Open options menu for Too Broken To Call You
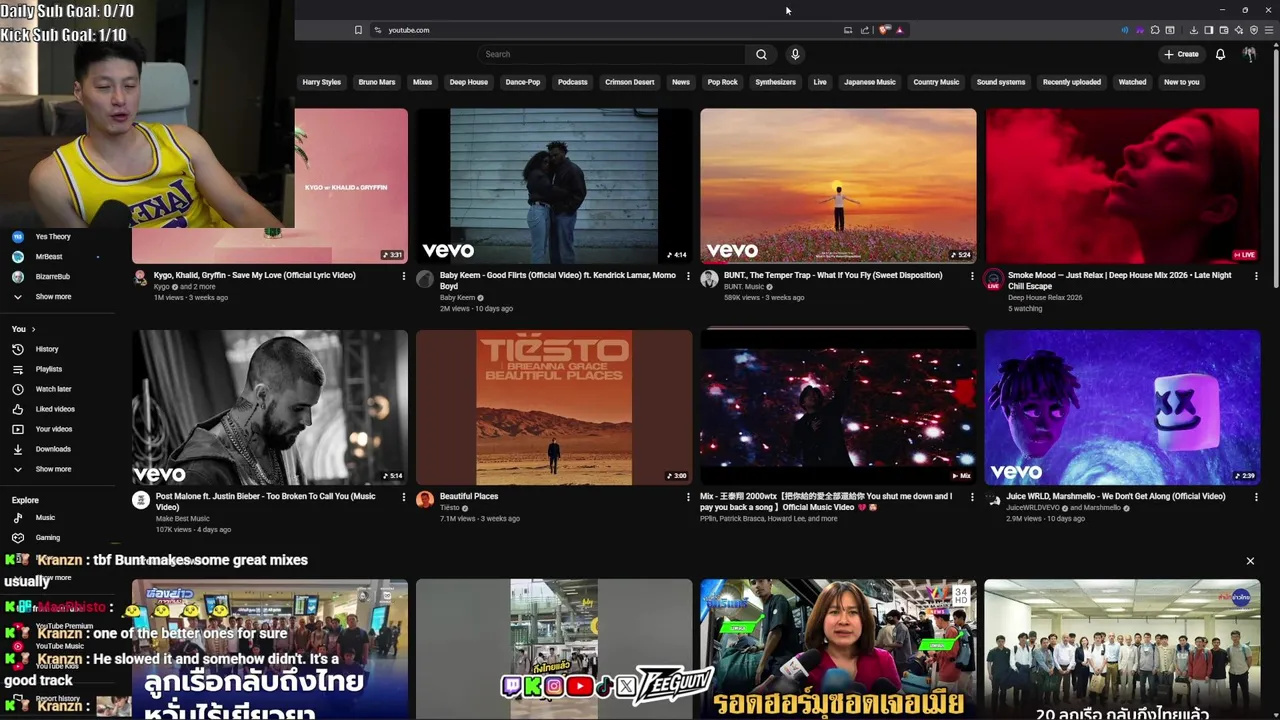This screenshot has width=1280, height=720. pyautogui.click(x=404, y=497)
